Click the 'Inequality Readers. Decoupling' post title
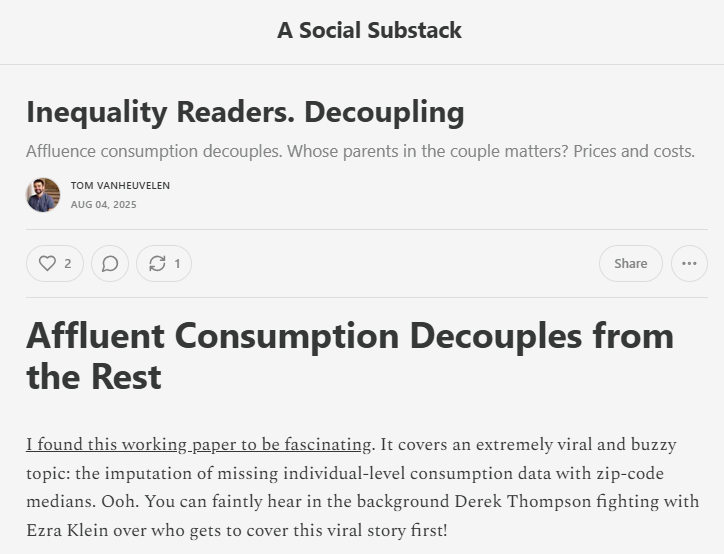The width and height of the screenshot is (724, 554). (245, 112)
